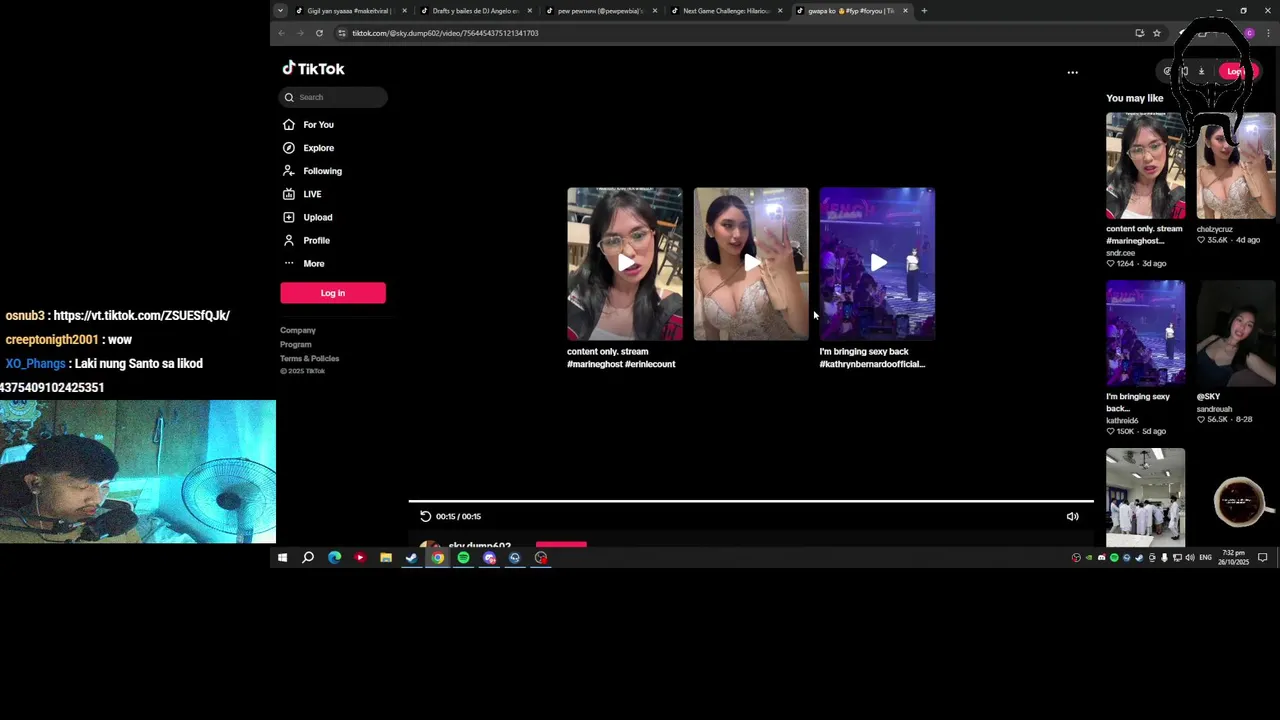Open Microsoft Edge from taskbar
This screenshot has height=720, width=1280.
334,558
